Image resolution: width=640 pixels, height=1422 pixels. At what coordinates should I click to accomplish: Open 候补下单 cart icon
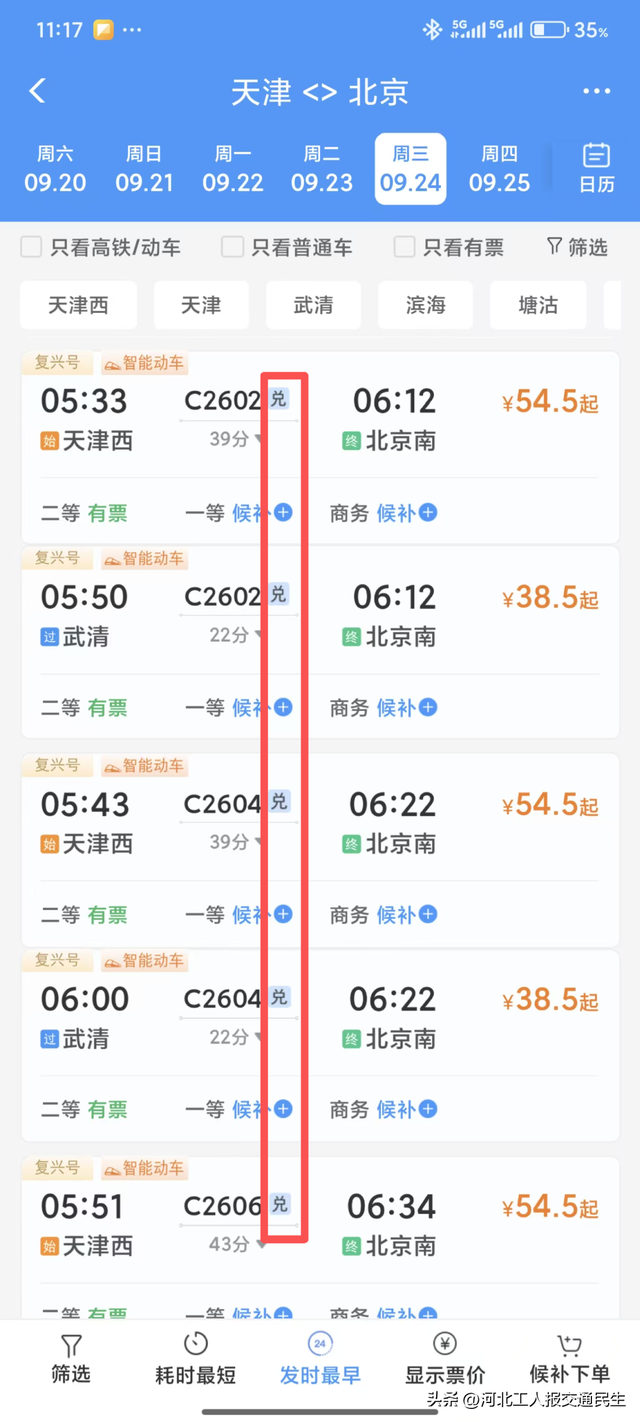point(569,1345)
